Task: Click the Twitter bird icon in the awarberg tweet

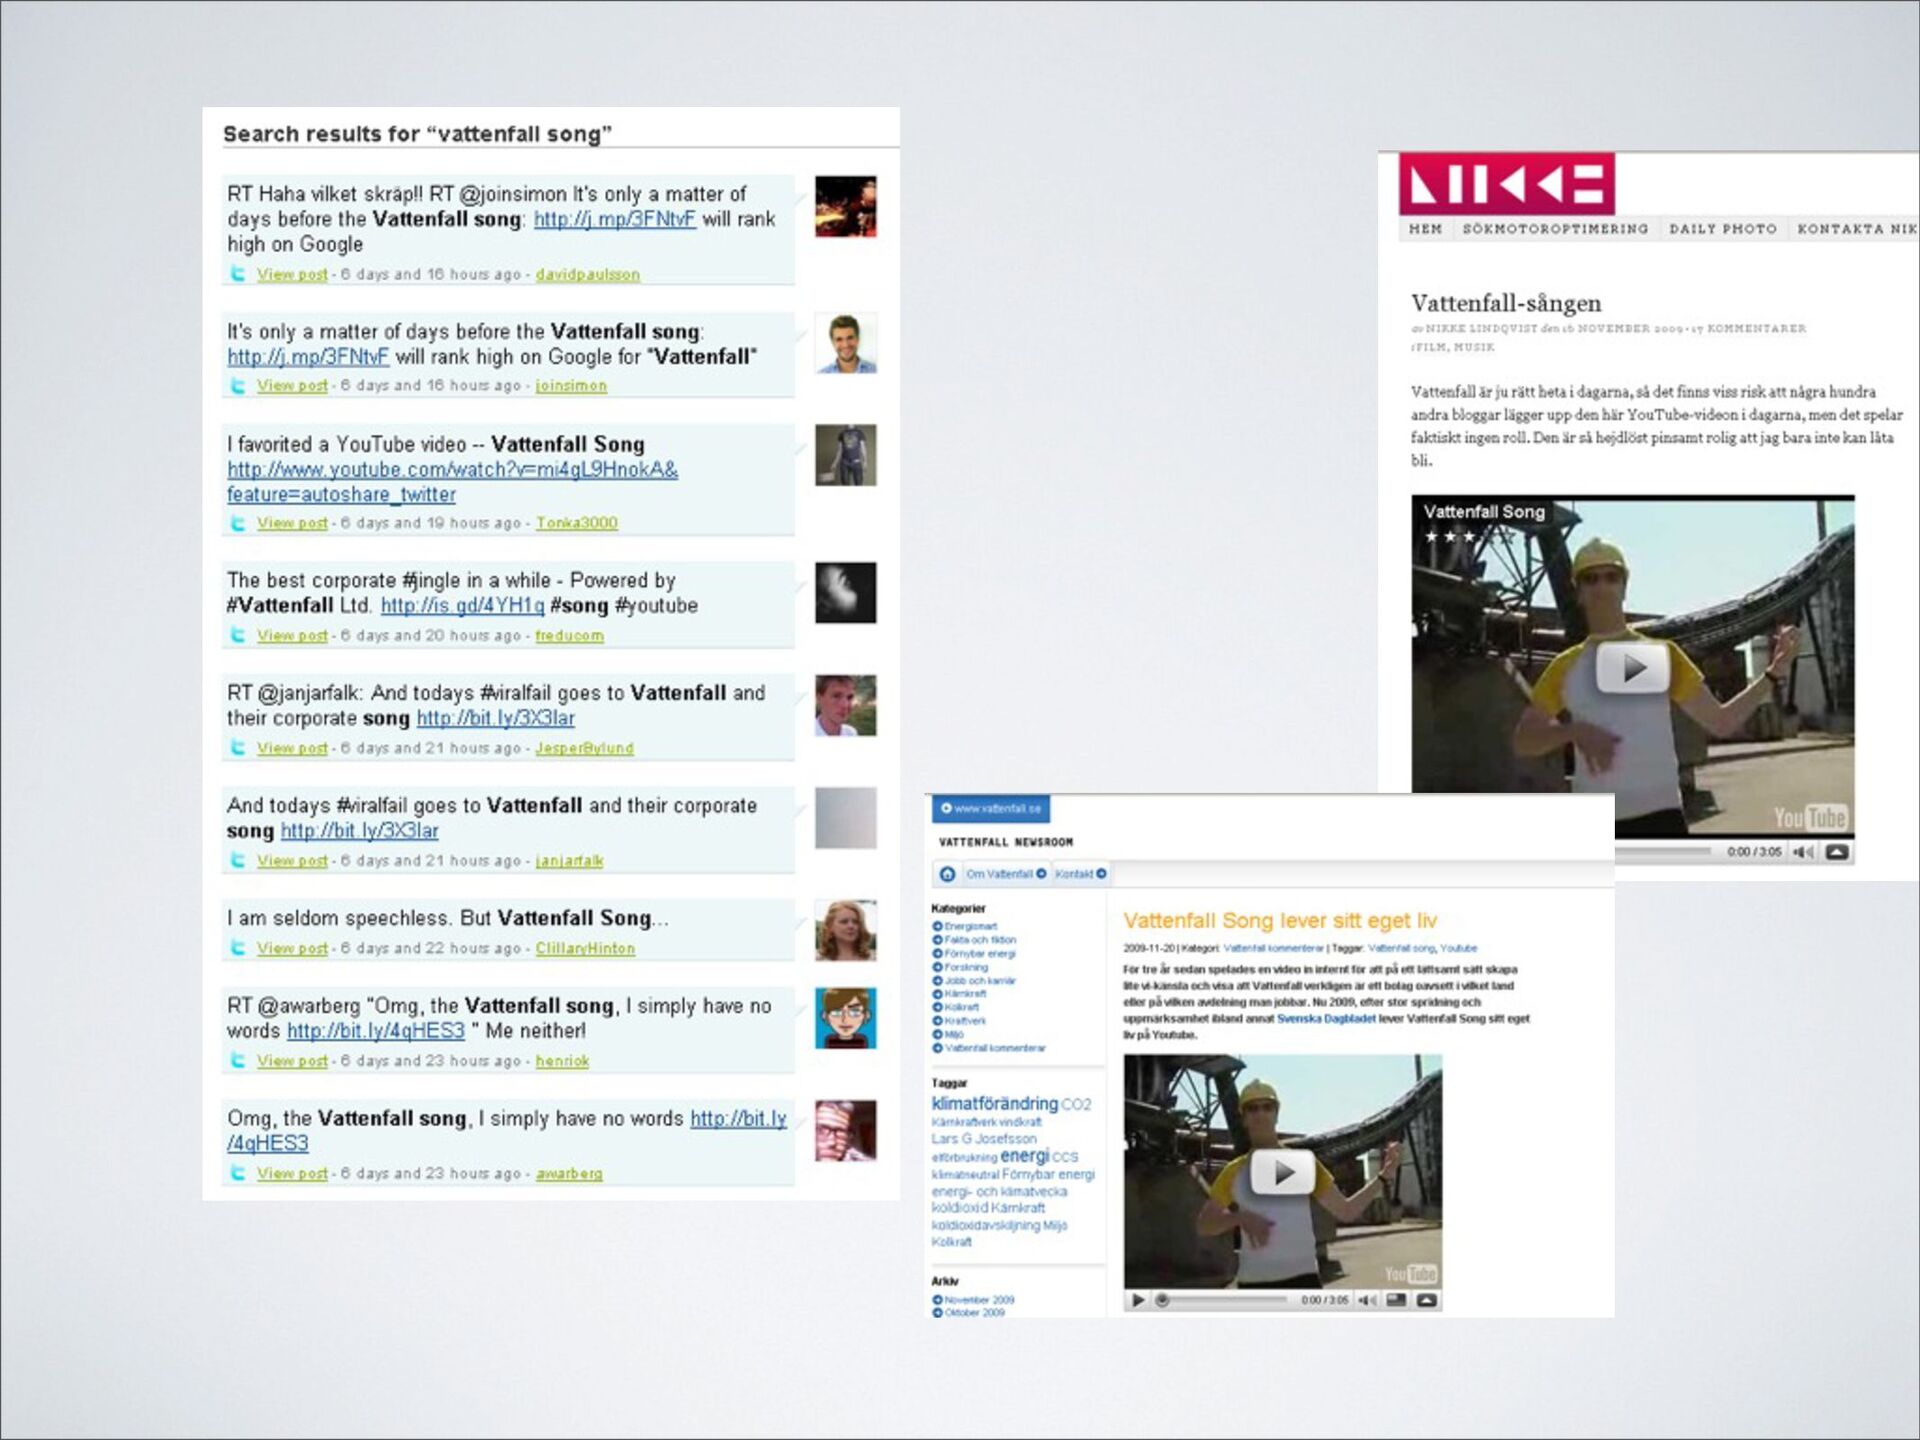Action: click(238, 1173)
